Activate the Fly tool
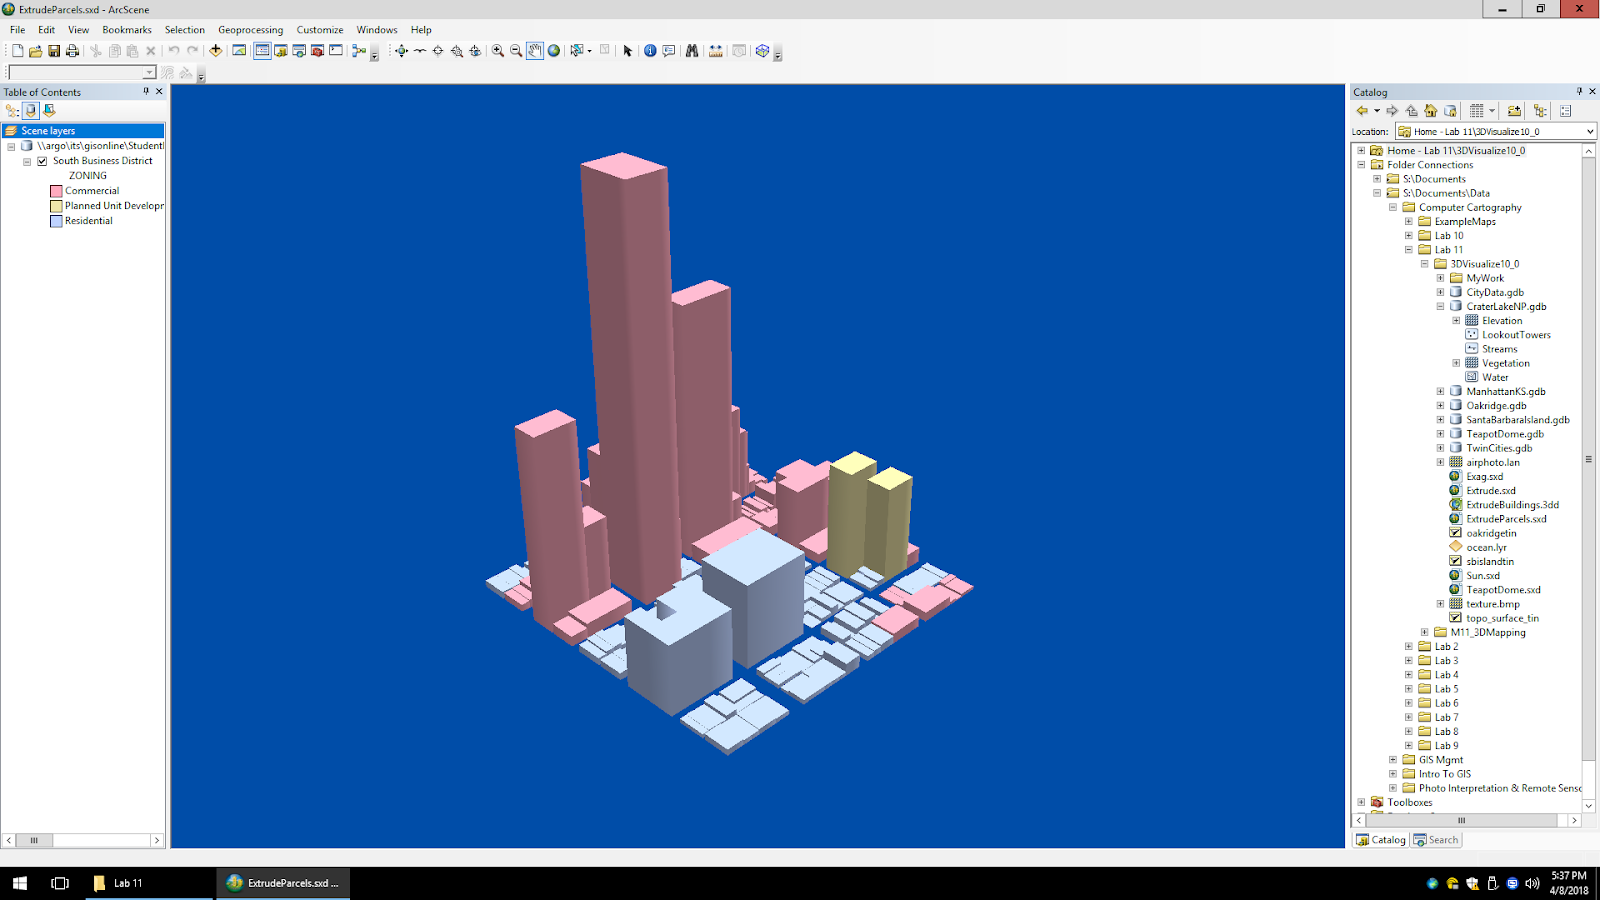This screenshot has width=1600, height=900. [x=418, y=50]
